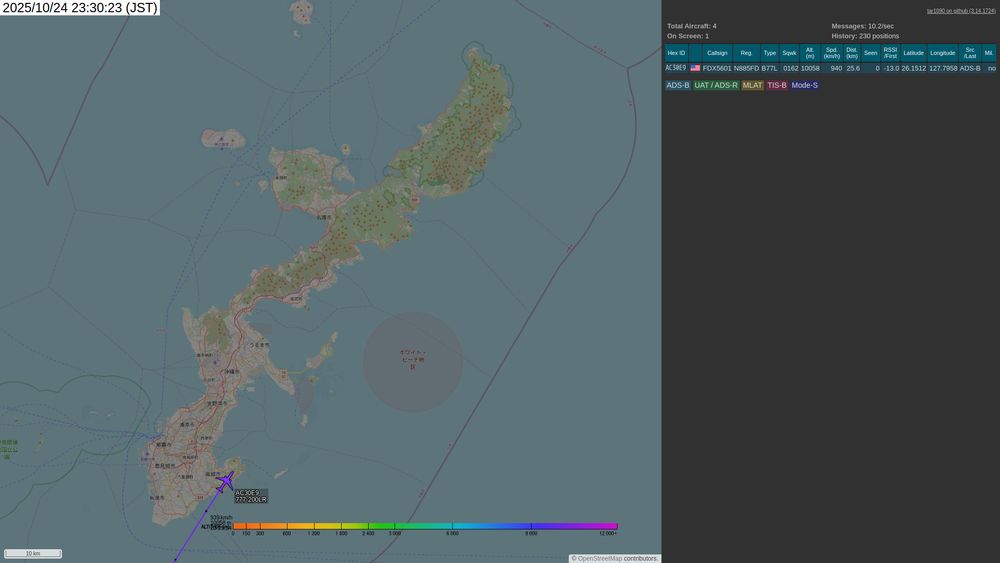Click the altitude color scale bar
Screen dimensions: 1000x563
425,526
